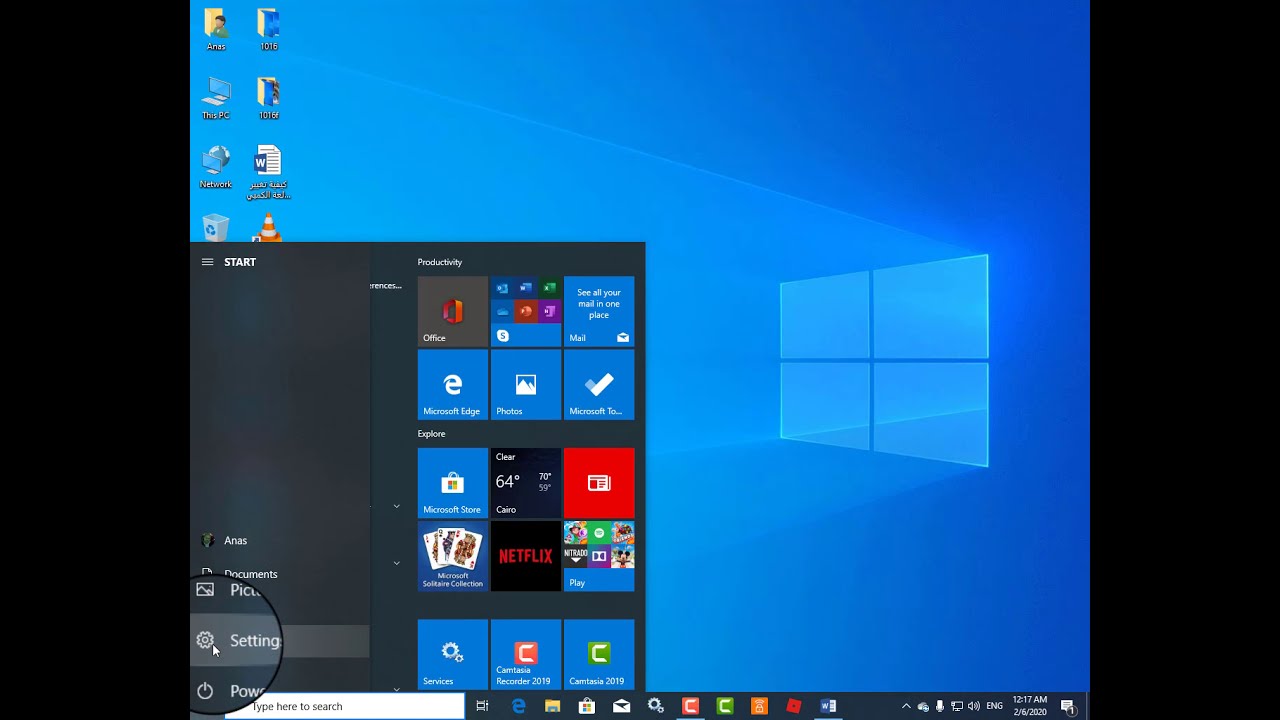Open the green Camtasia taskbar icon
Screen dimensions: 1280x720
(725, 706)
